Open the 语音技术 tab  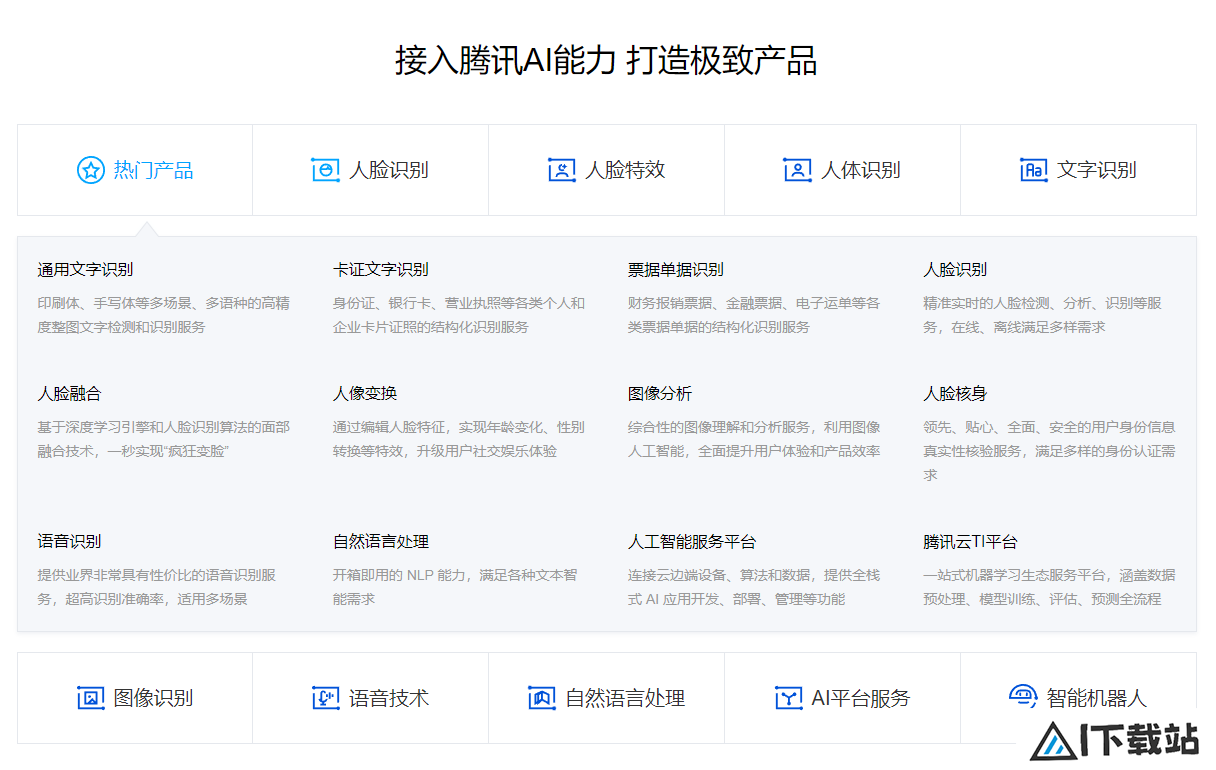click(x=371, y=698)
